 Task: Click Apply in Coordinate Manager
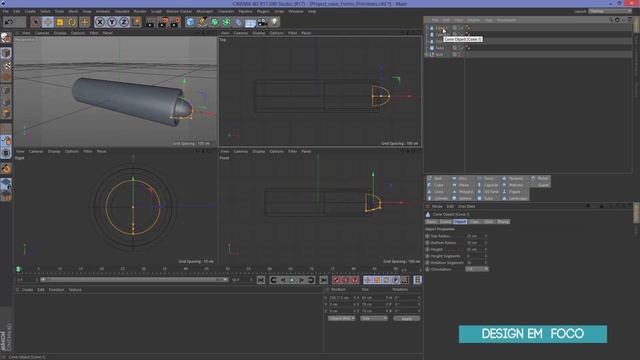tap(407, 318)
